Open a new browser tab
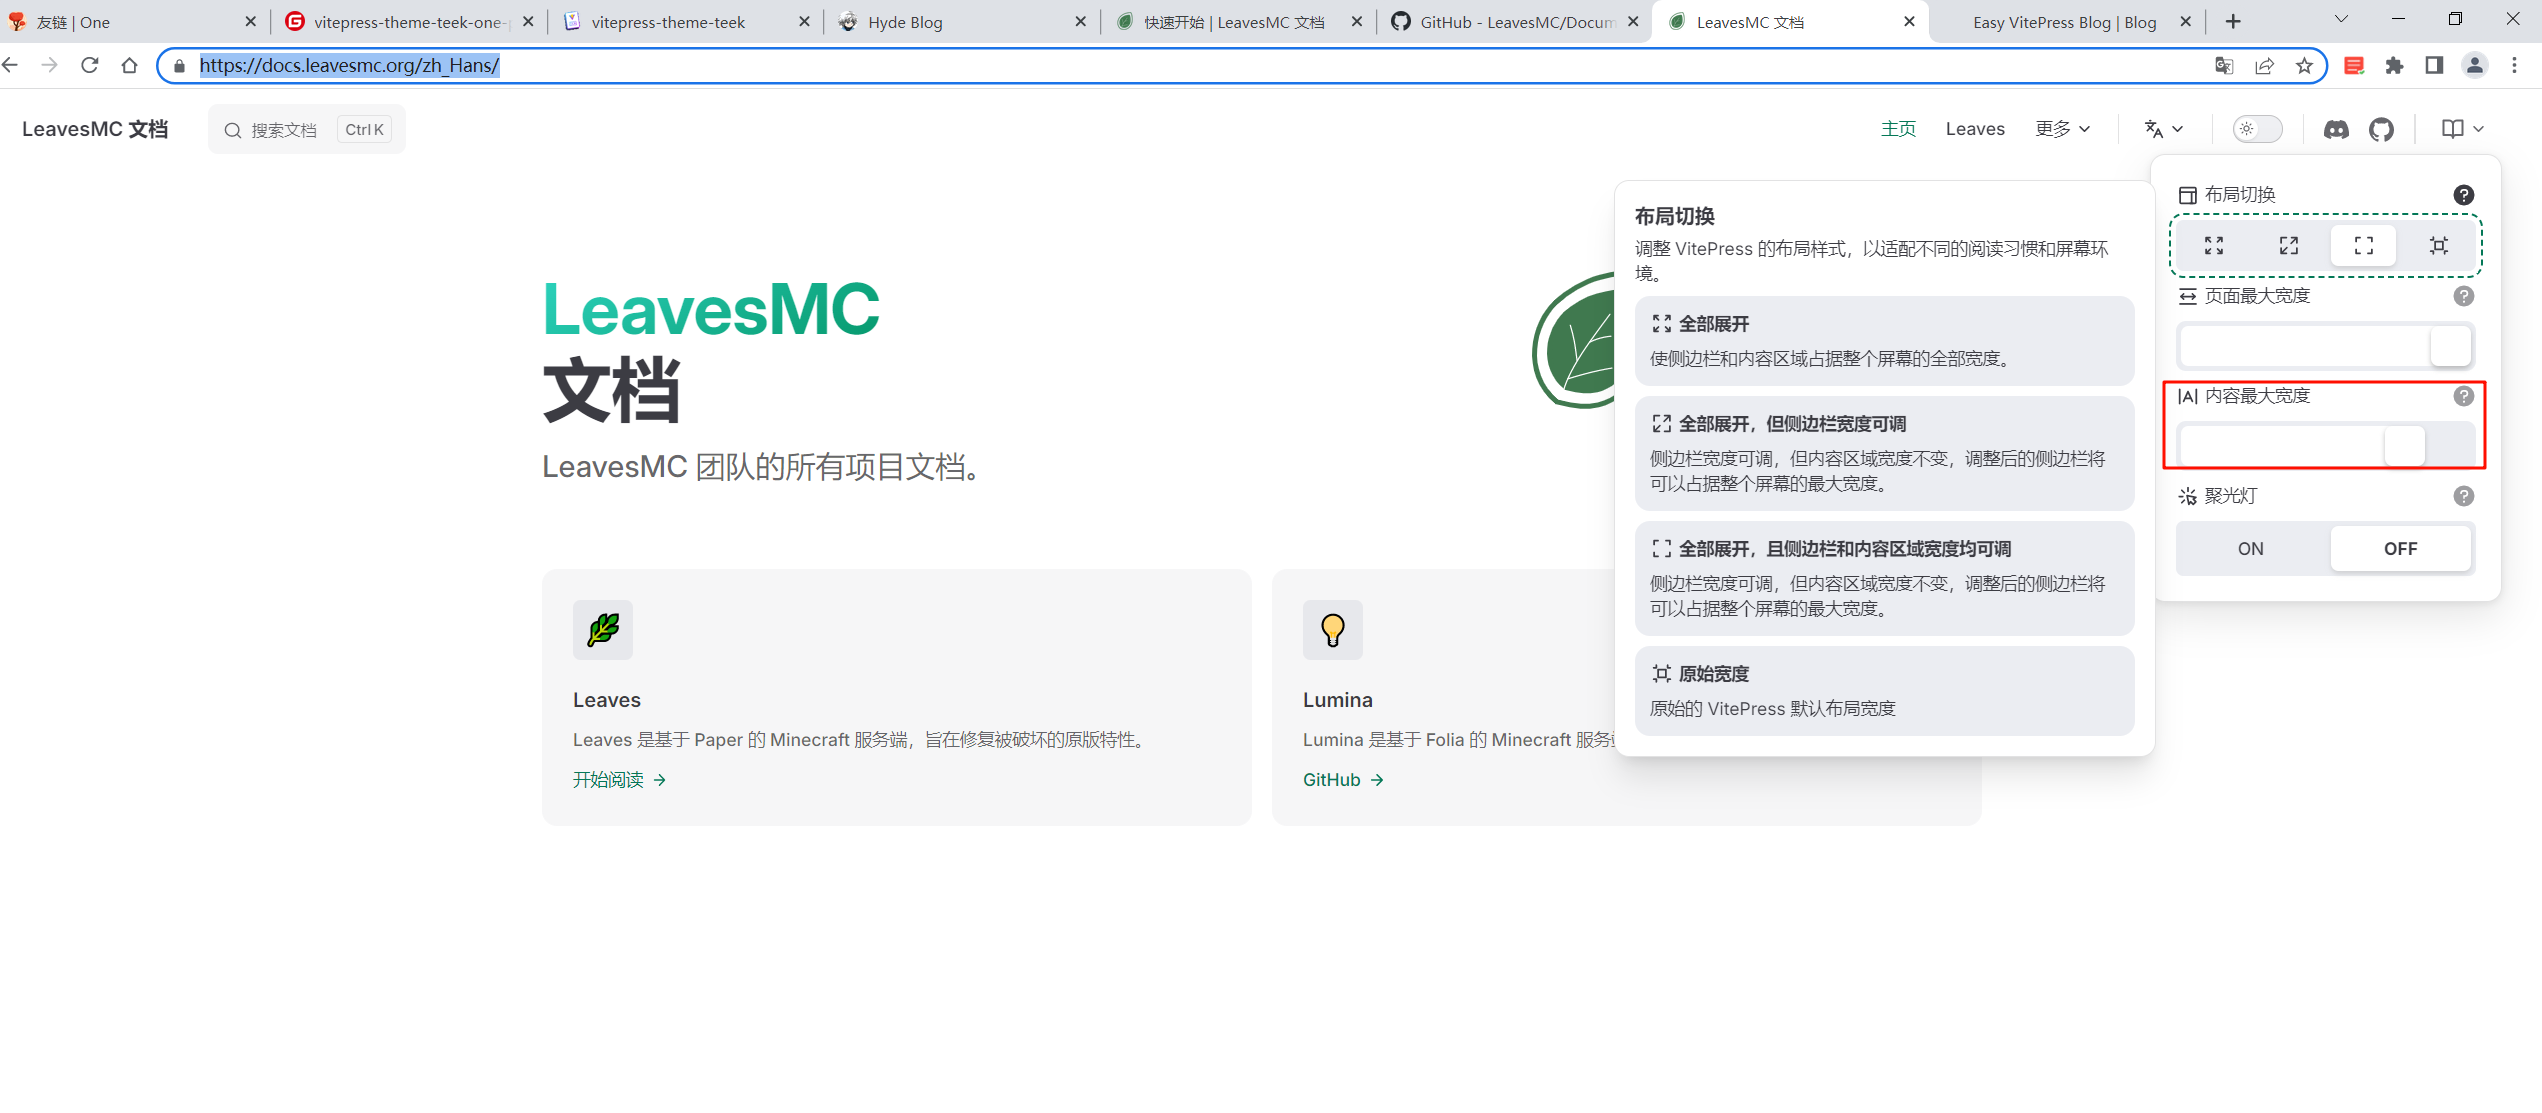 tap(2234, 22)
